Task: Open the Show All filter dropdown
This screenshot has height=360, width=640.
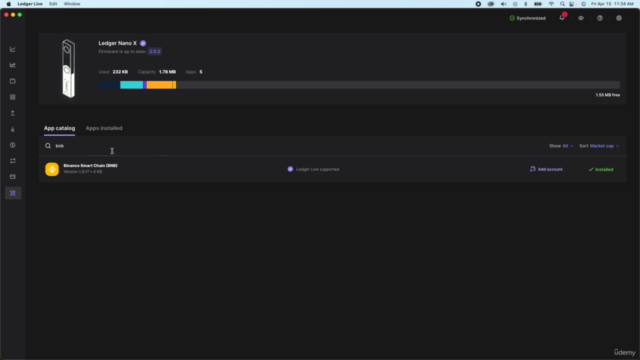Action: pos(561,146)
